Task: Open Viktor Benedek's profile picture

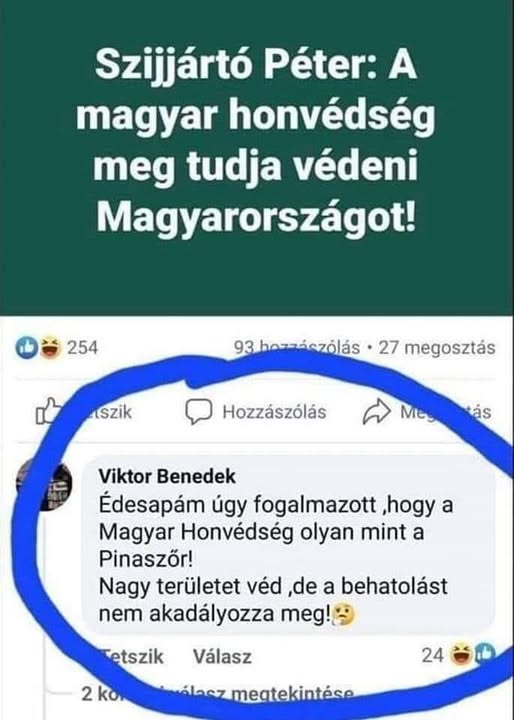Action: point(44,485)
